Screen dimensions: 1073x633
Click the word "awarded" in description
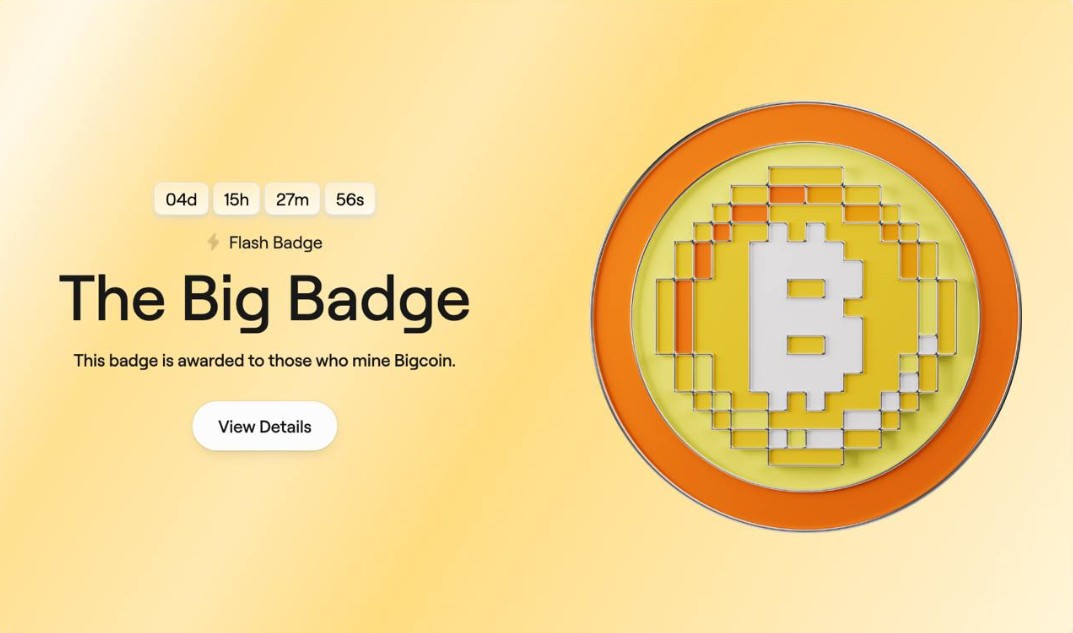point(211,361)
